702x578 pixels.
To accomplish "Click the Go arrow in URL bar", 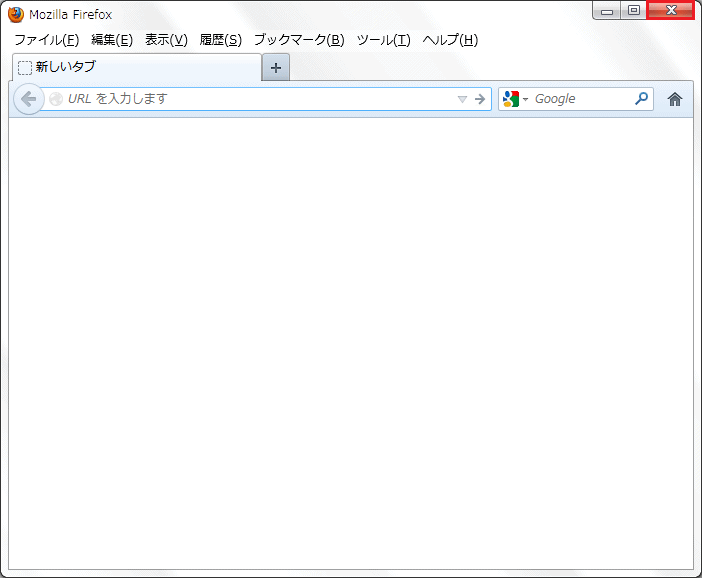I will (x=480, y=99).
